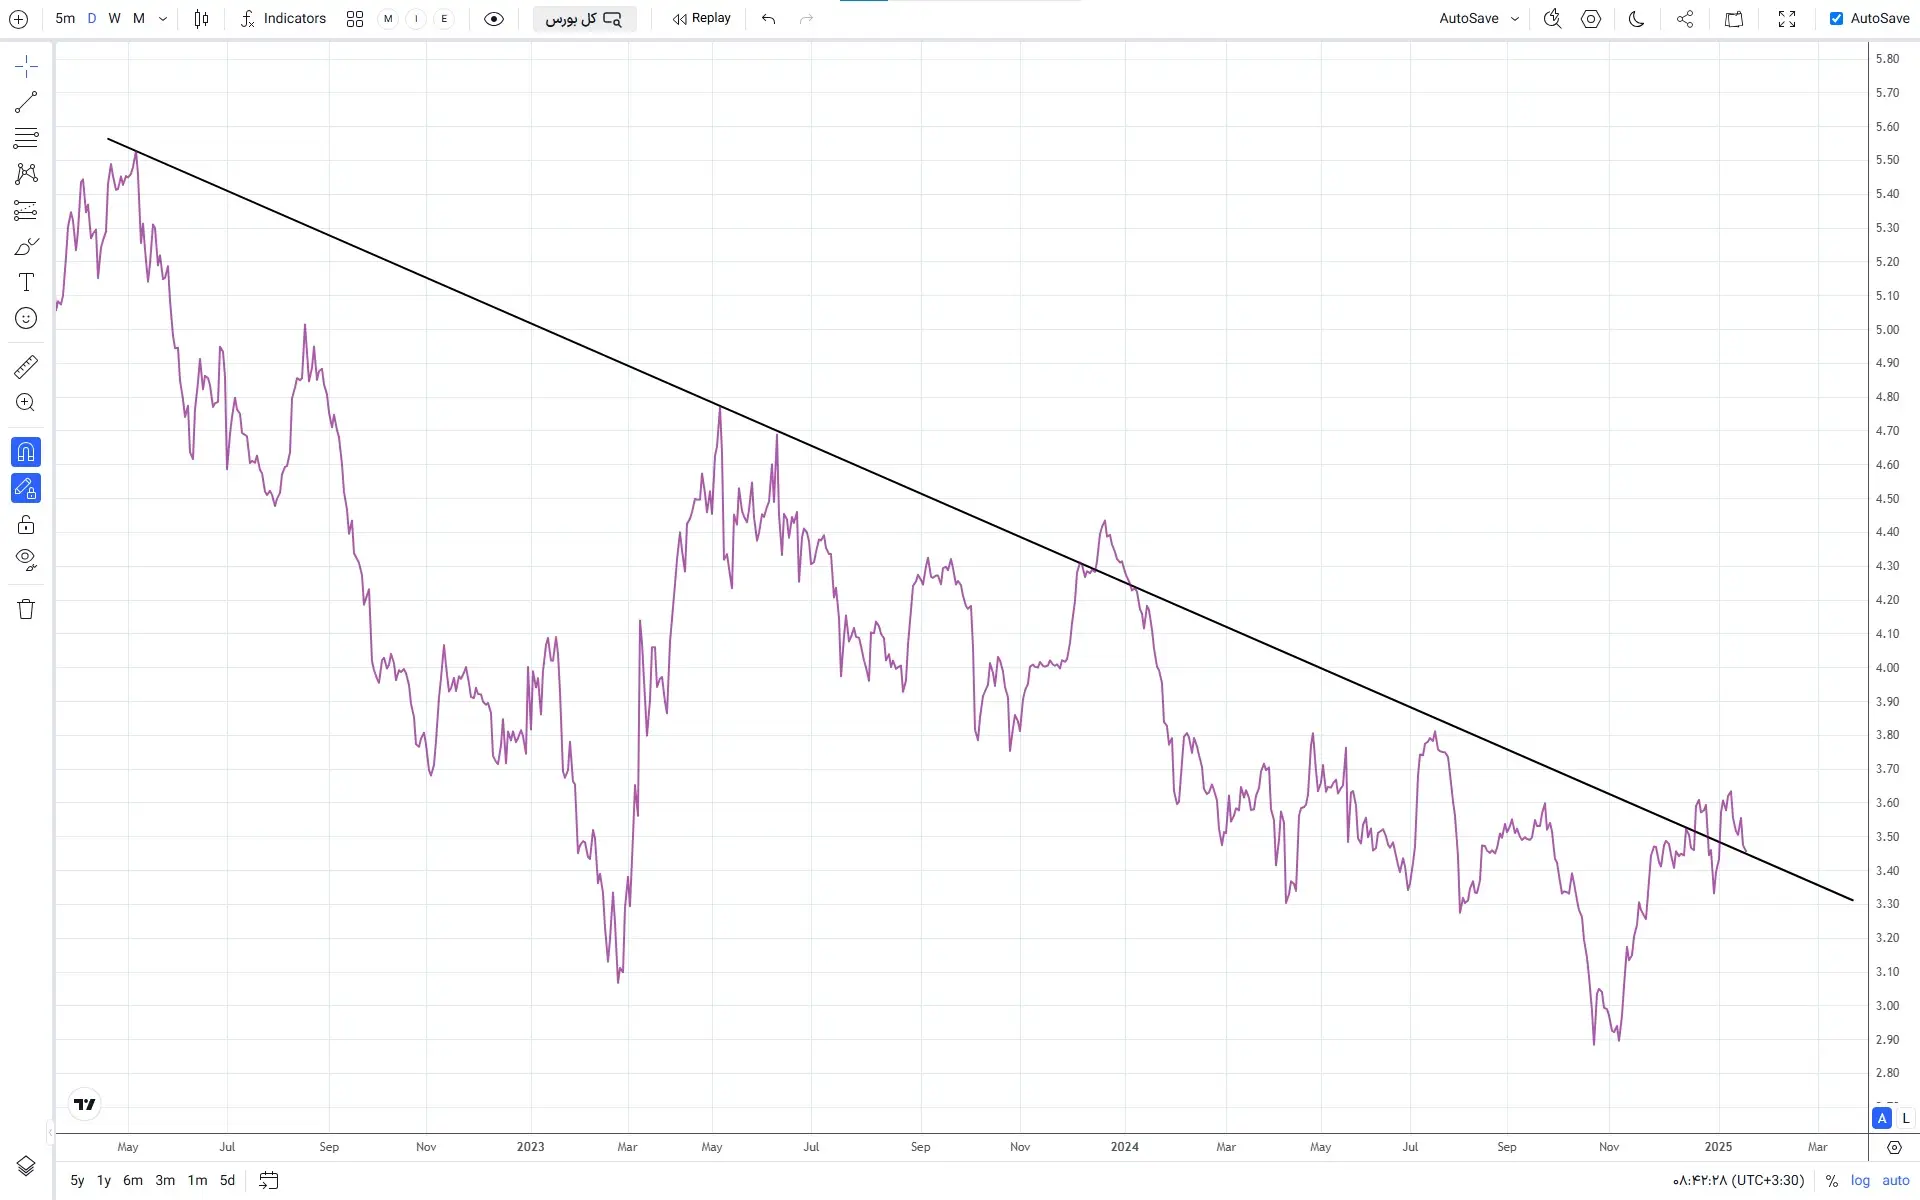Set date range to 5d

227,1181
